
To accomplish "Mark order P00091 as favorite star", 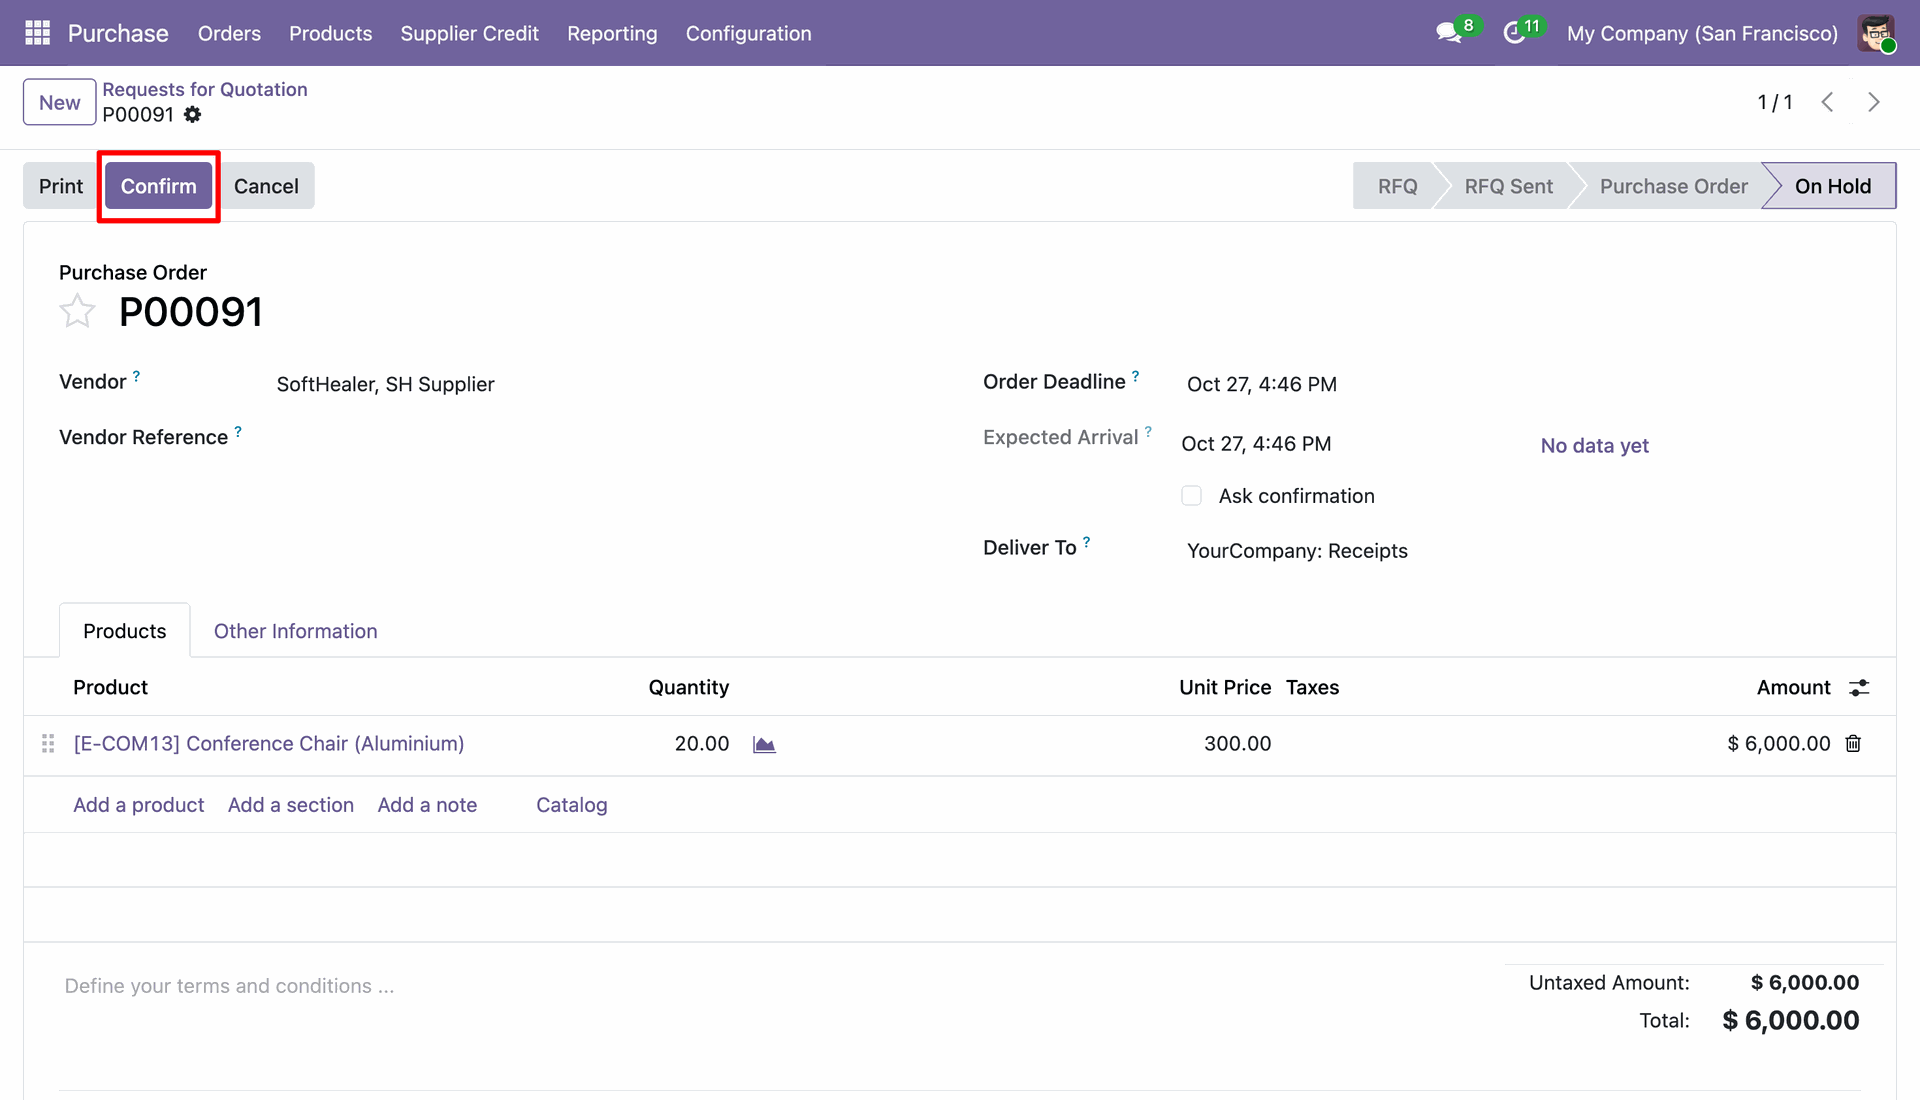I will [77, 312].
